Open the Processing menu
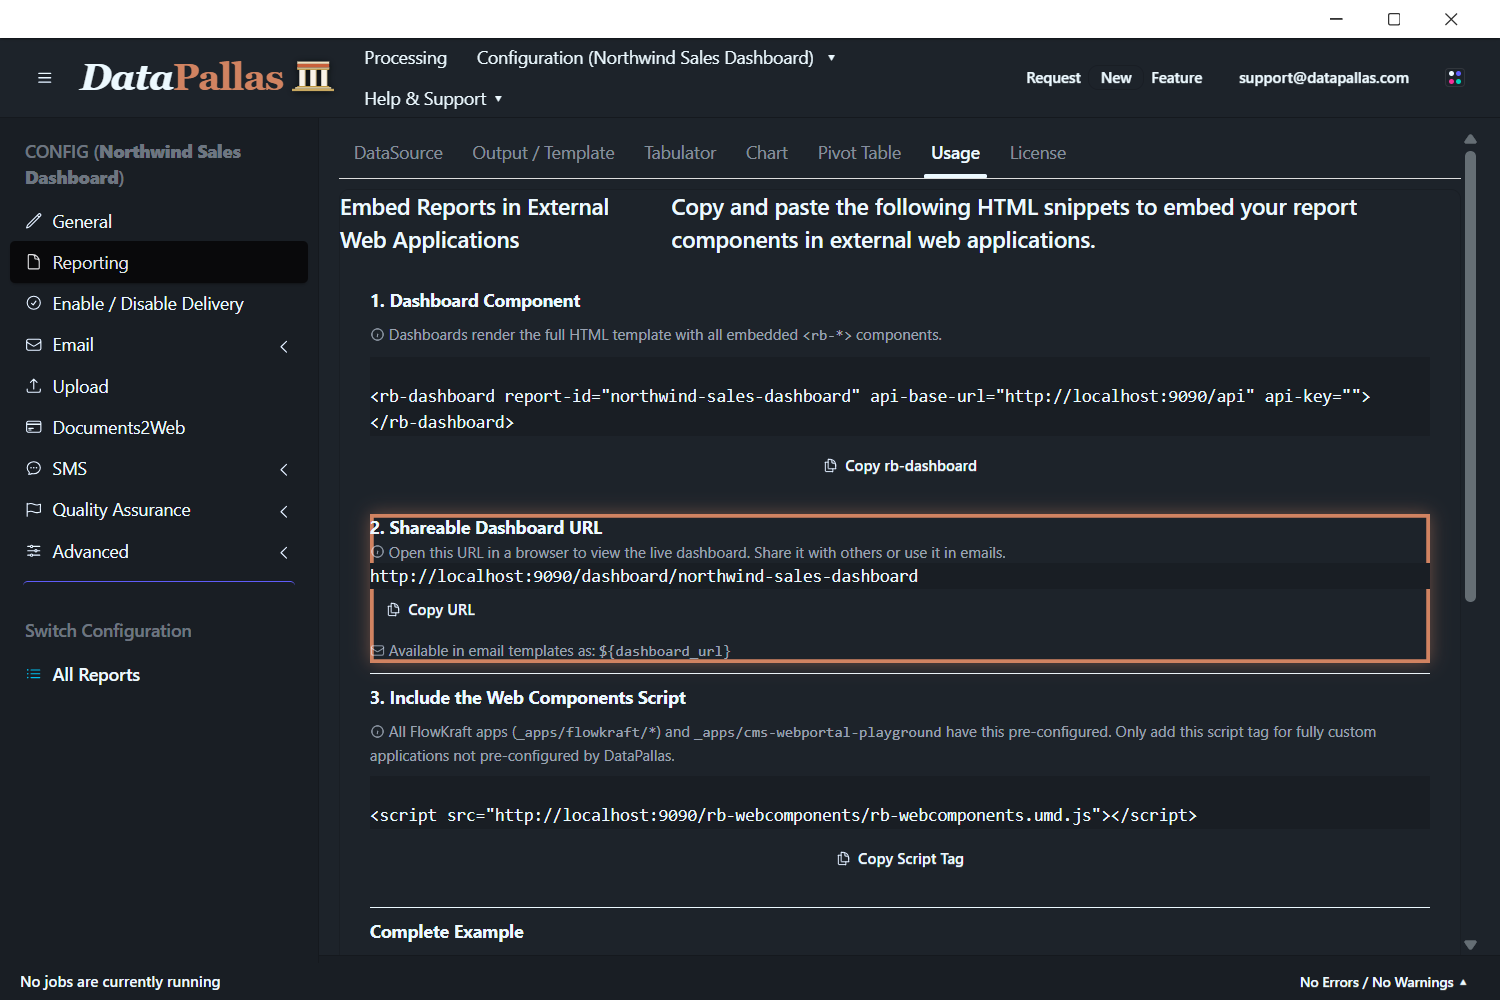This screenshot has width=1500, height=1000. (x=405, y=58)
